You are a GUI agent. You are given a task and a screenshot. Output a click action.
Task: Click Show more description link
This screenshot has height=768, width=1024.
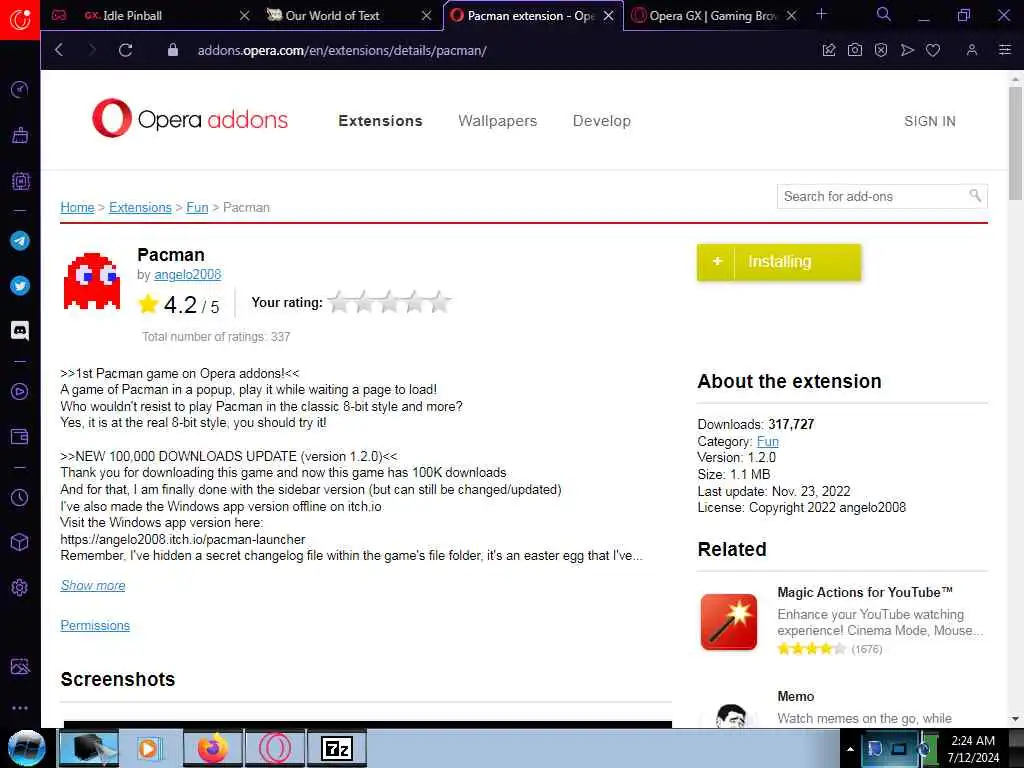click(93, 586)
